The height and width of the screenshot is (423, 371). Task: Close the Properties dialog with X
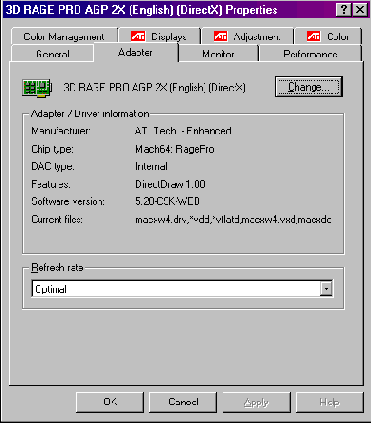pyautogui.click(x=360, y=10)
